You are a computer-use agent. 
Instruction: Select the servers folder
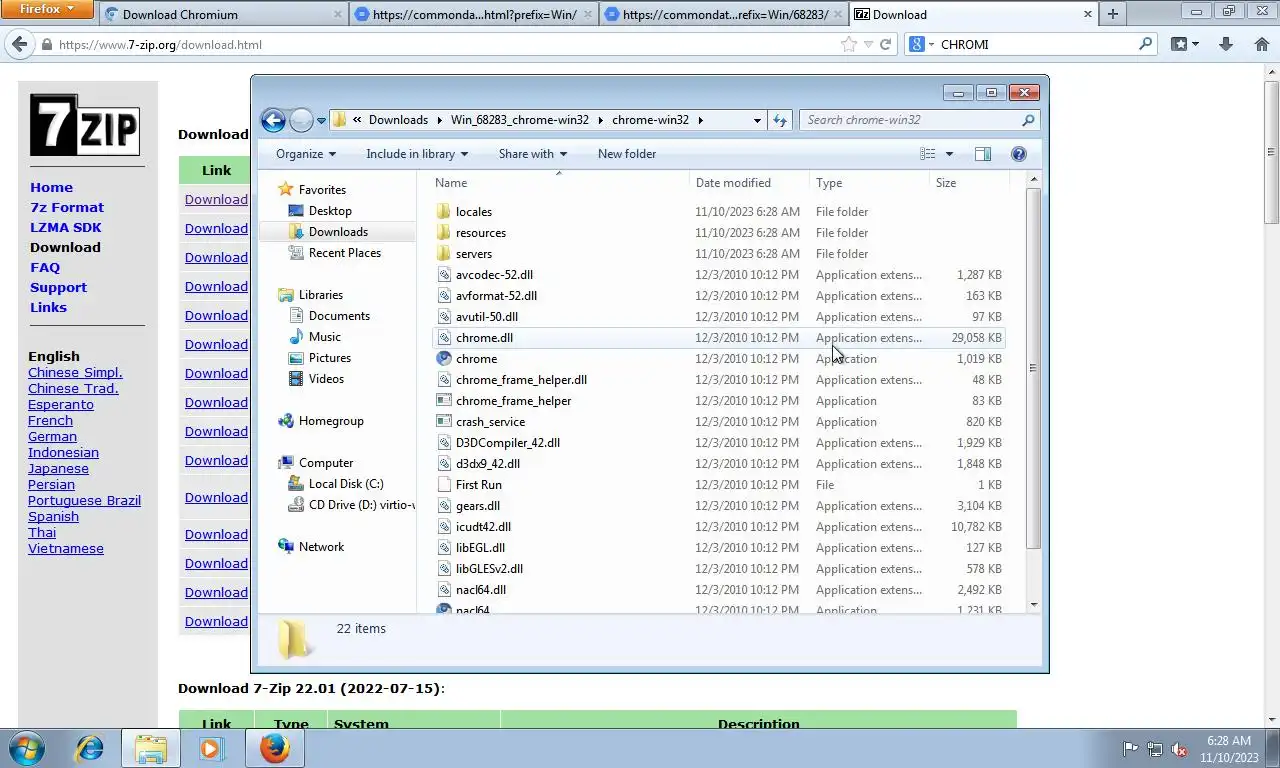473,254
